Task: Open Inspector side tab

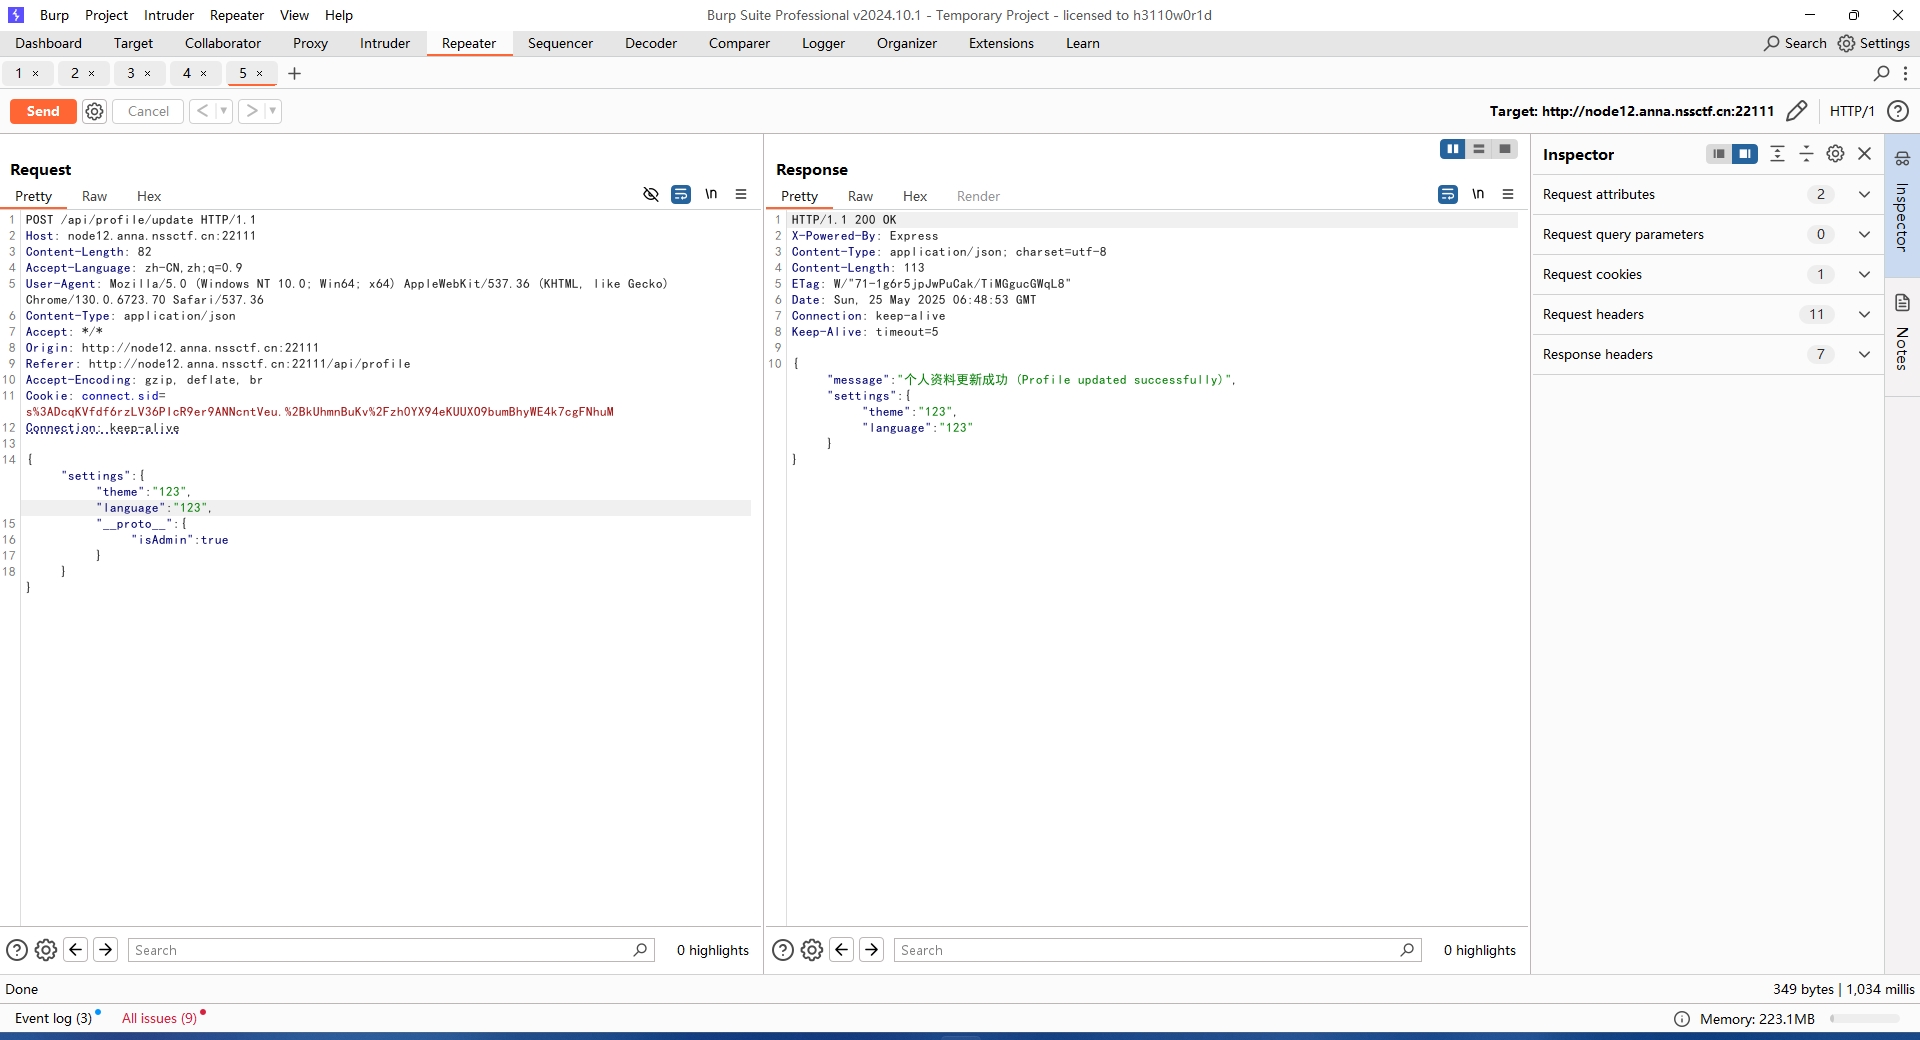Action: coord(1902,206)
